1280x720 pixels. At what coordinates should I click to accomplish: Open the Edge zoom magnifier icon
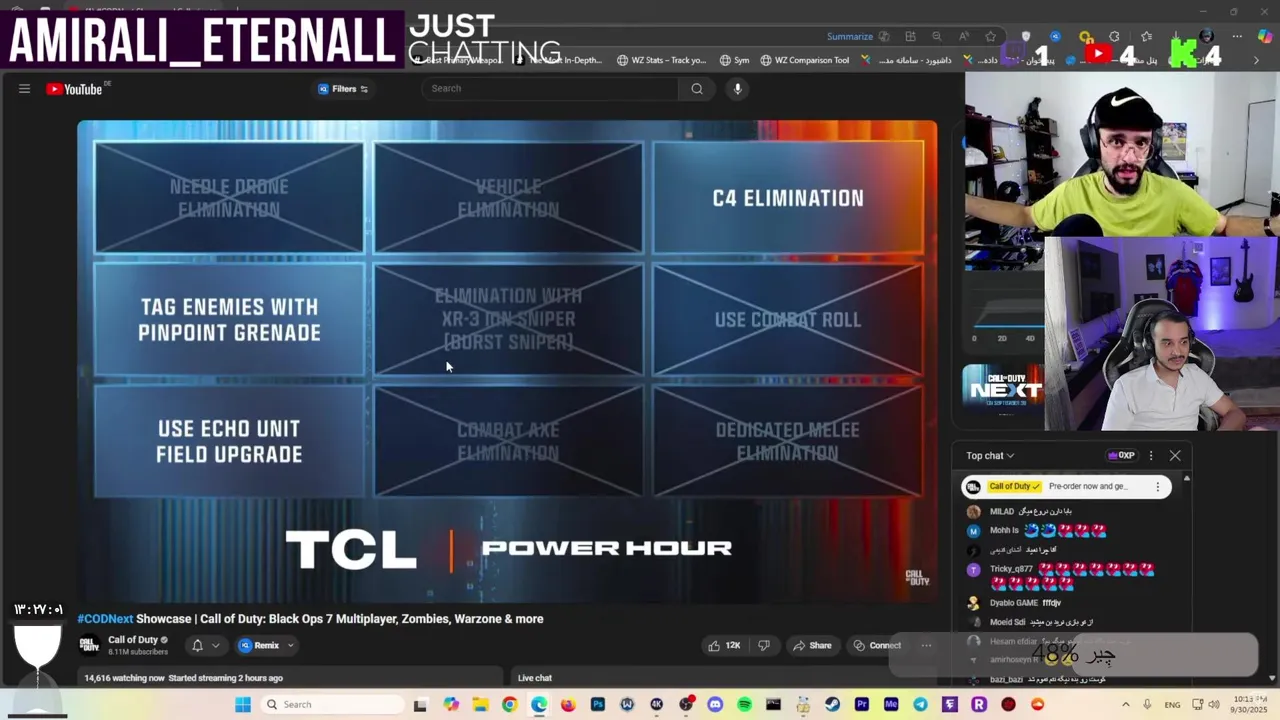[x=937, y=36]
